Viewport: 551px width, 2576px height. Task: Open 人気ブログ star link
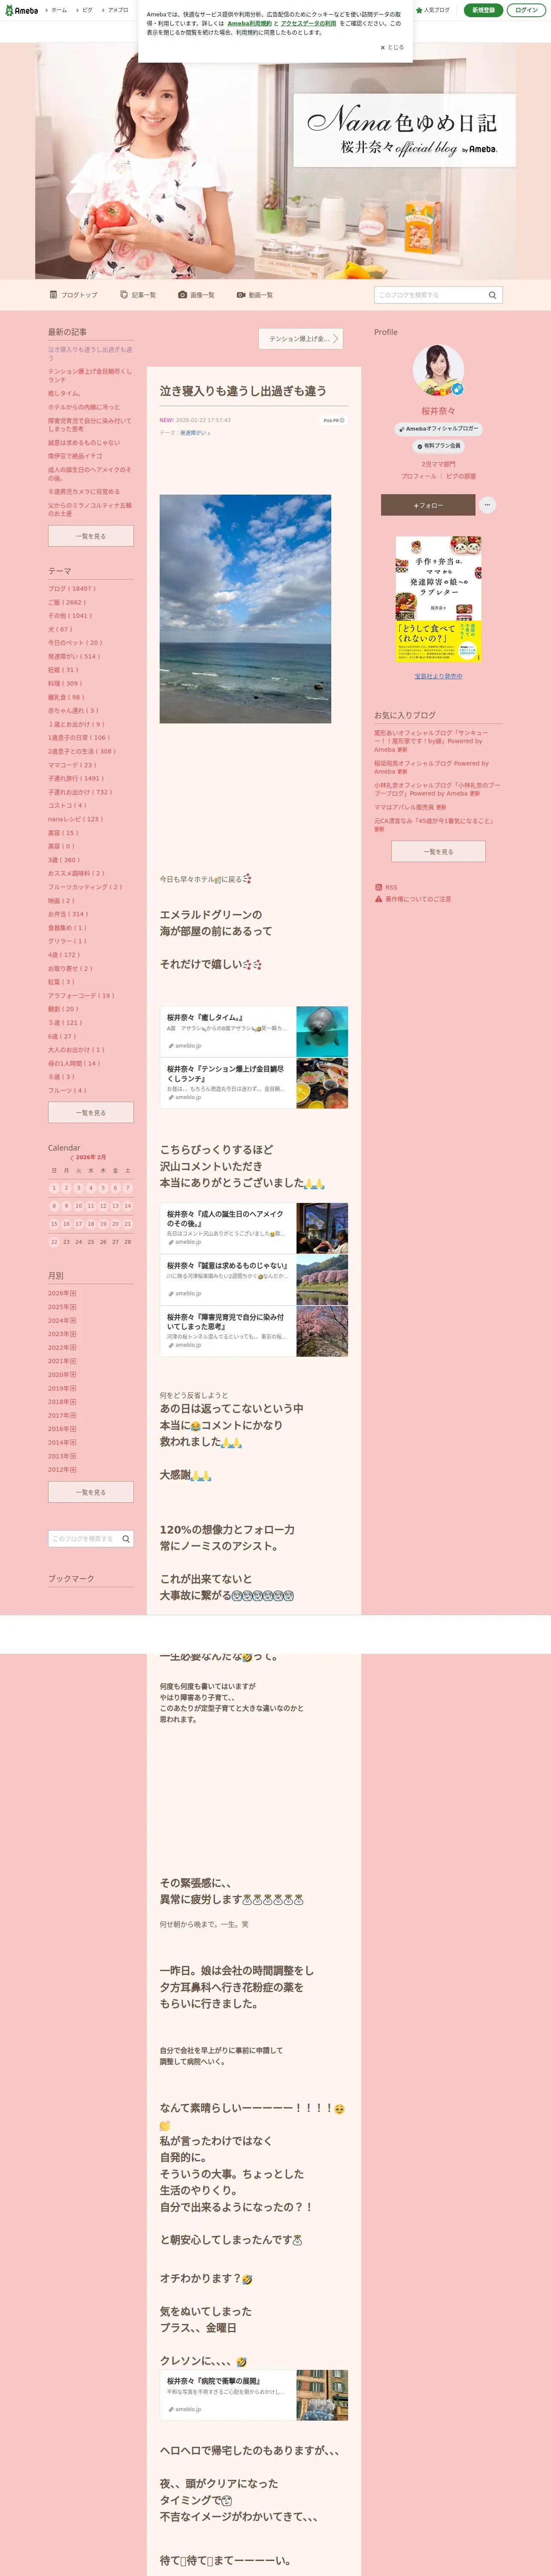[433, 10]
